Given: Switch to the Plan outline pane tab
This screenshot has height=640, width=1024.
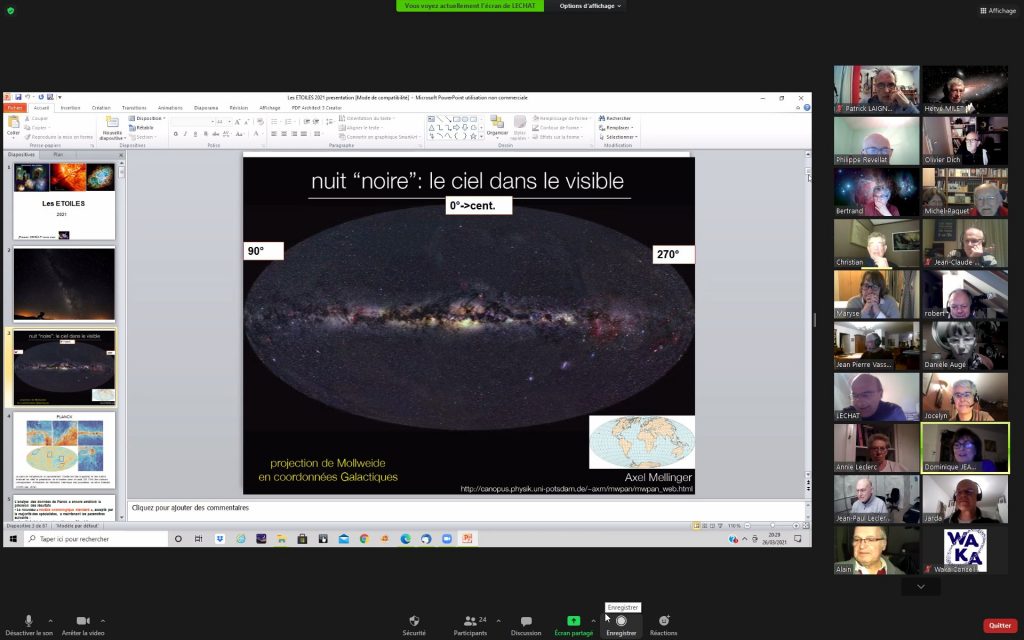Looking at the screenshot, I should pyautogui.click(x=58, y=155).
